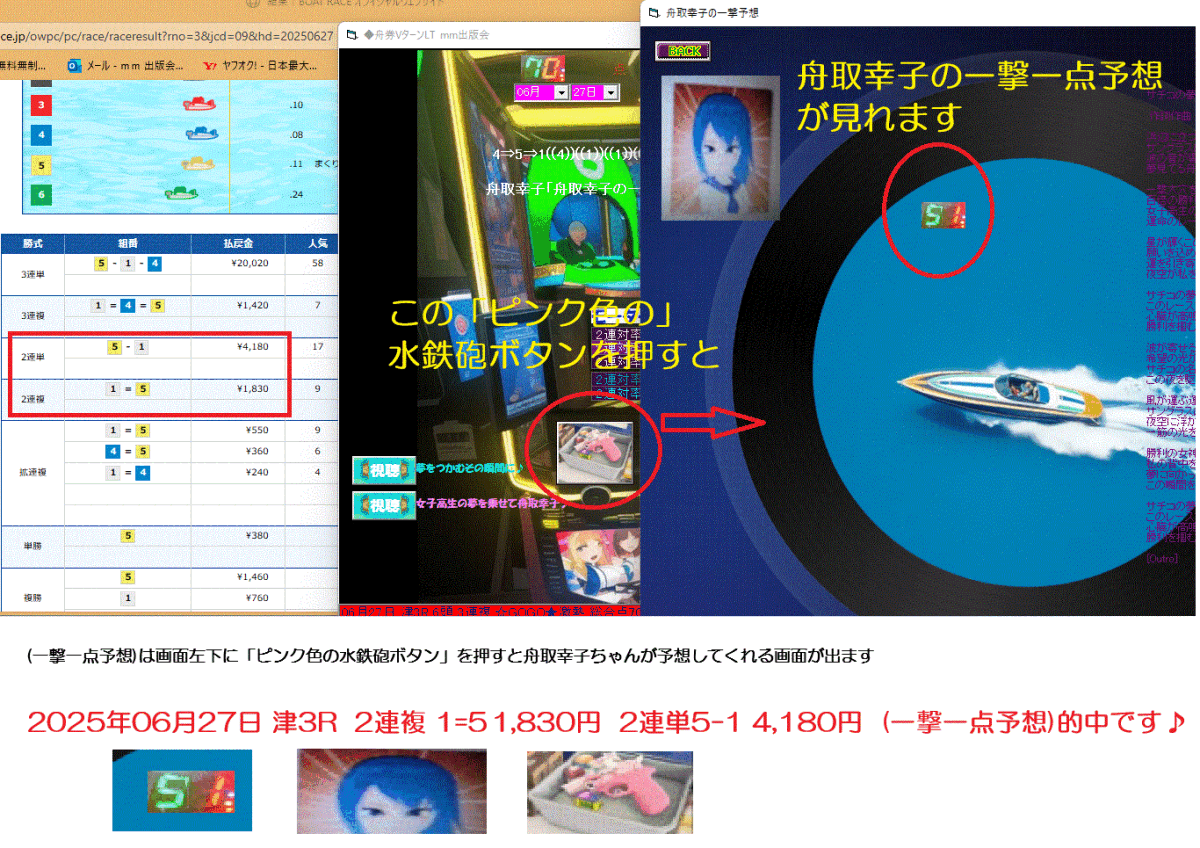This screenshot has height=848, width=1200.
Task: Click the green boat icon in lane 6
Action: (181, 193)
